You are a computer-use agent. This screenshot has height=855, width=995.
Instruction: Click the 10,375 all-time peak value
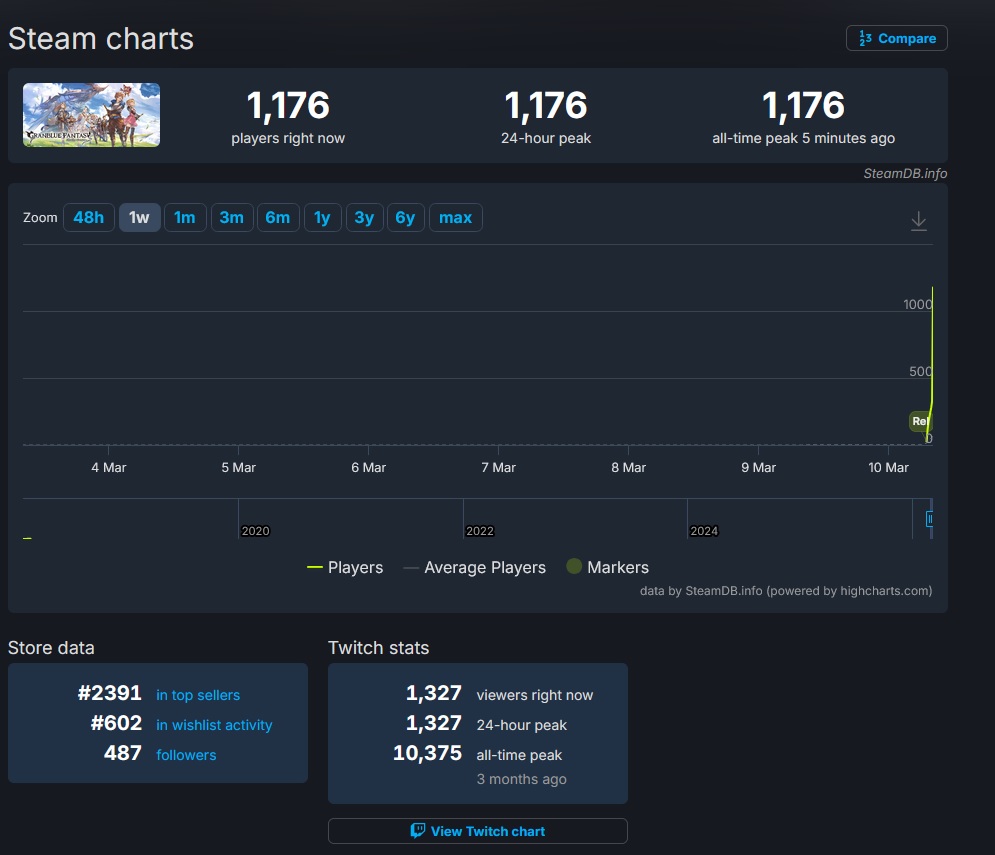point(427,753)
